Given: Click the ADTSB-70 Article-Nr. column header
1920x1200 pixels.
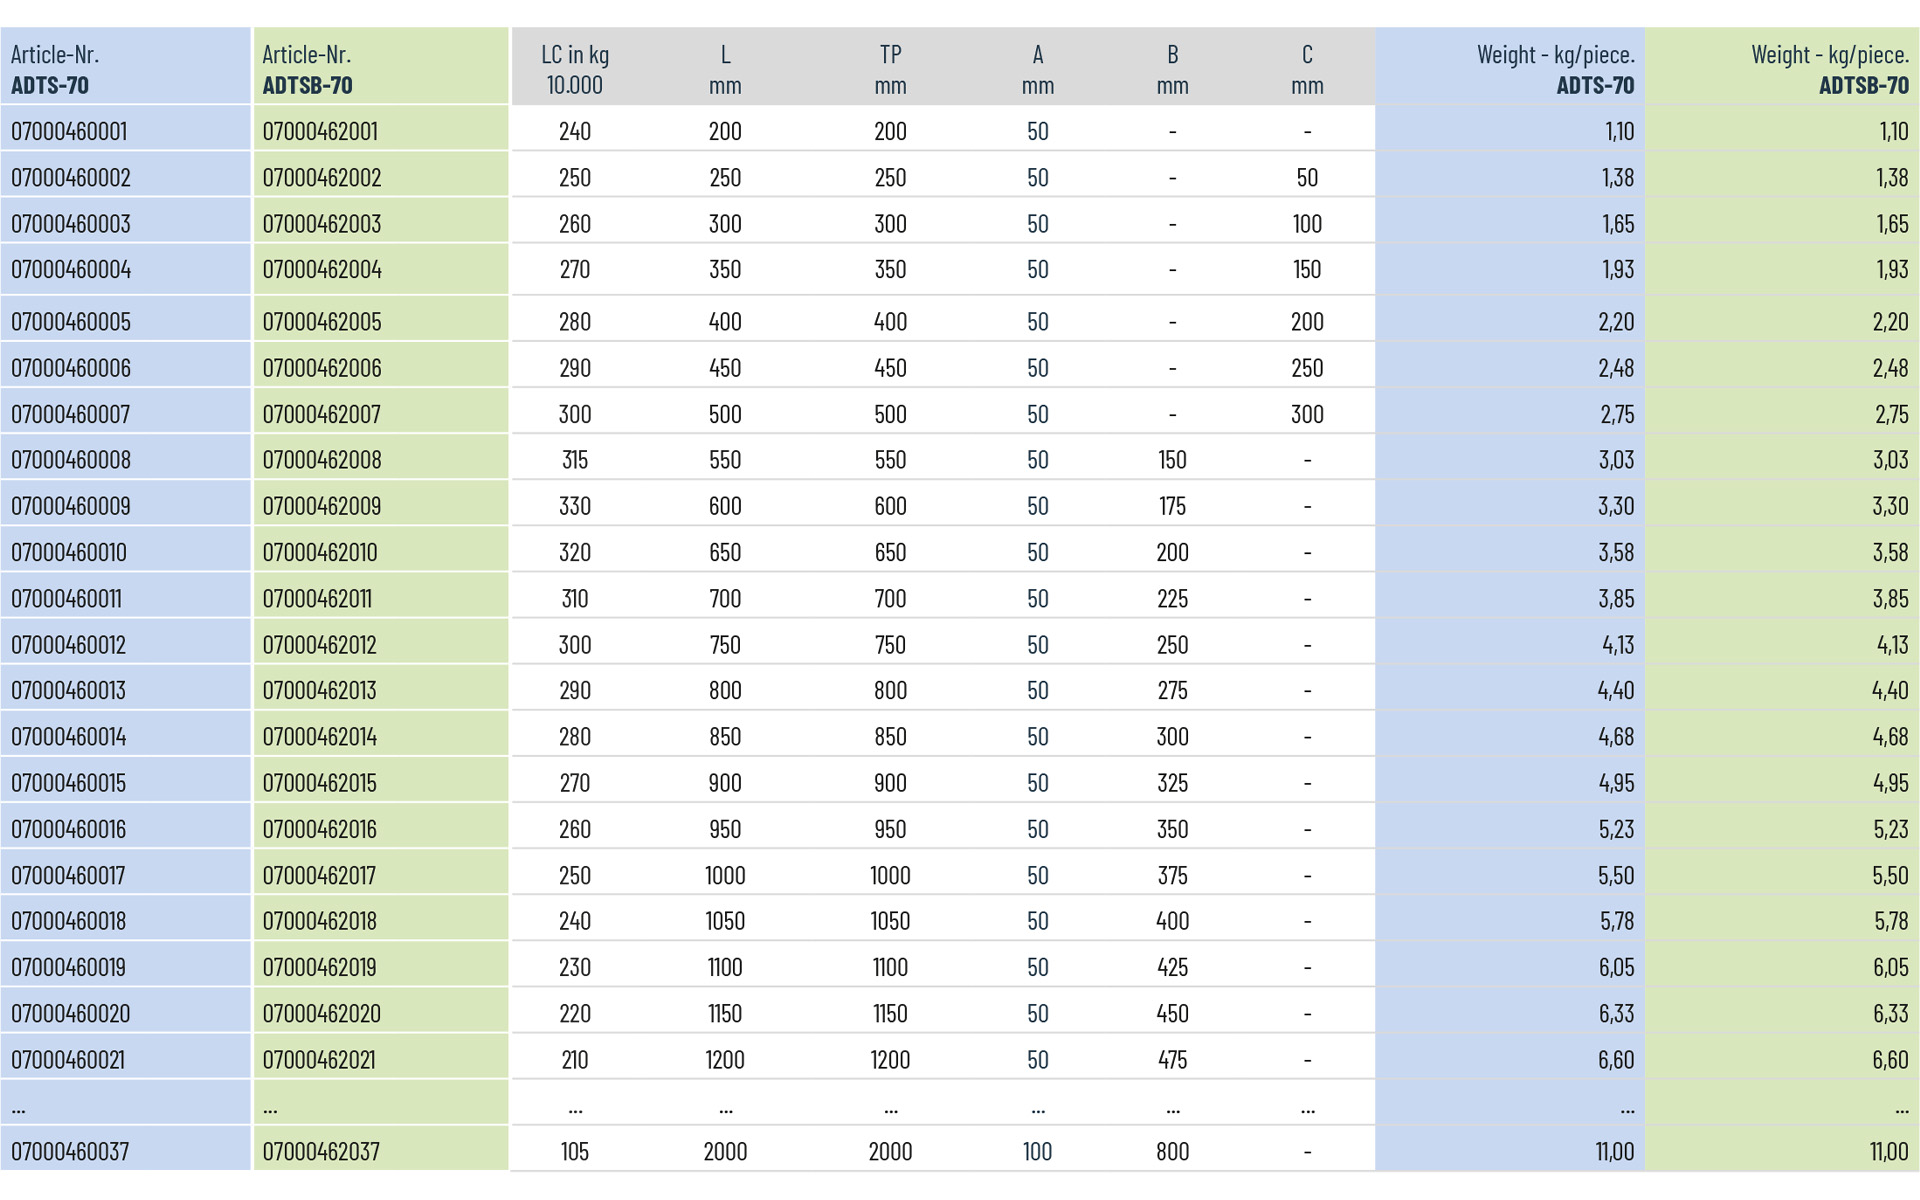Looking at the screenshot, I should (307, 69).
